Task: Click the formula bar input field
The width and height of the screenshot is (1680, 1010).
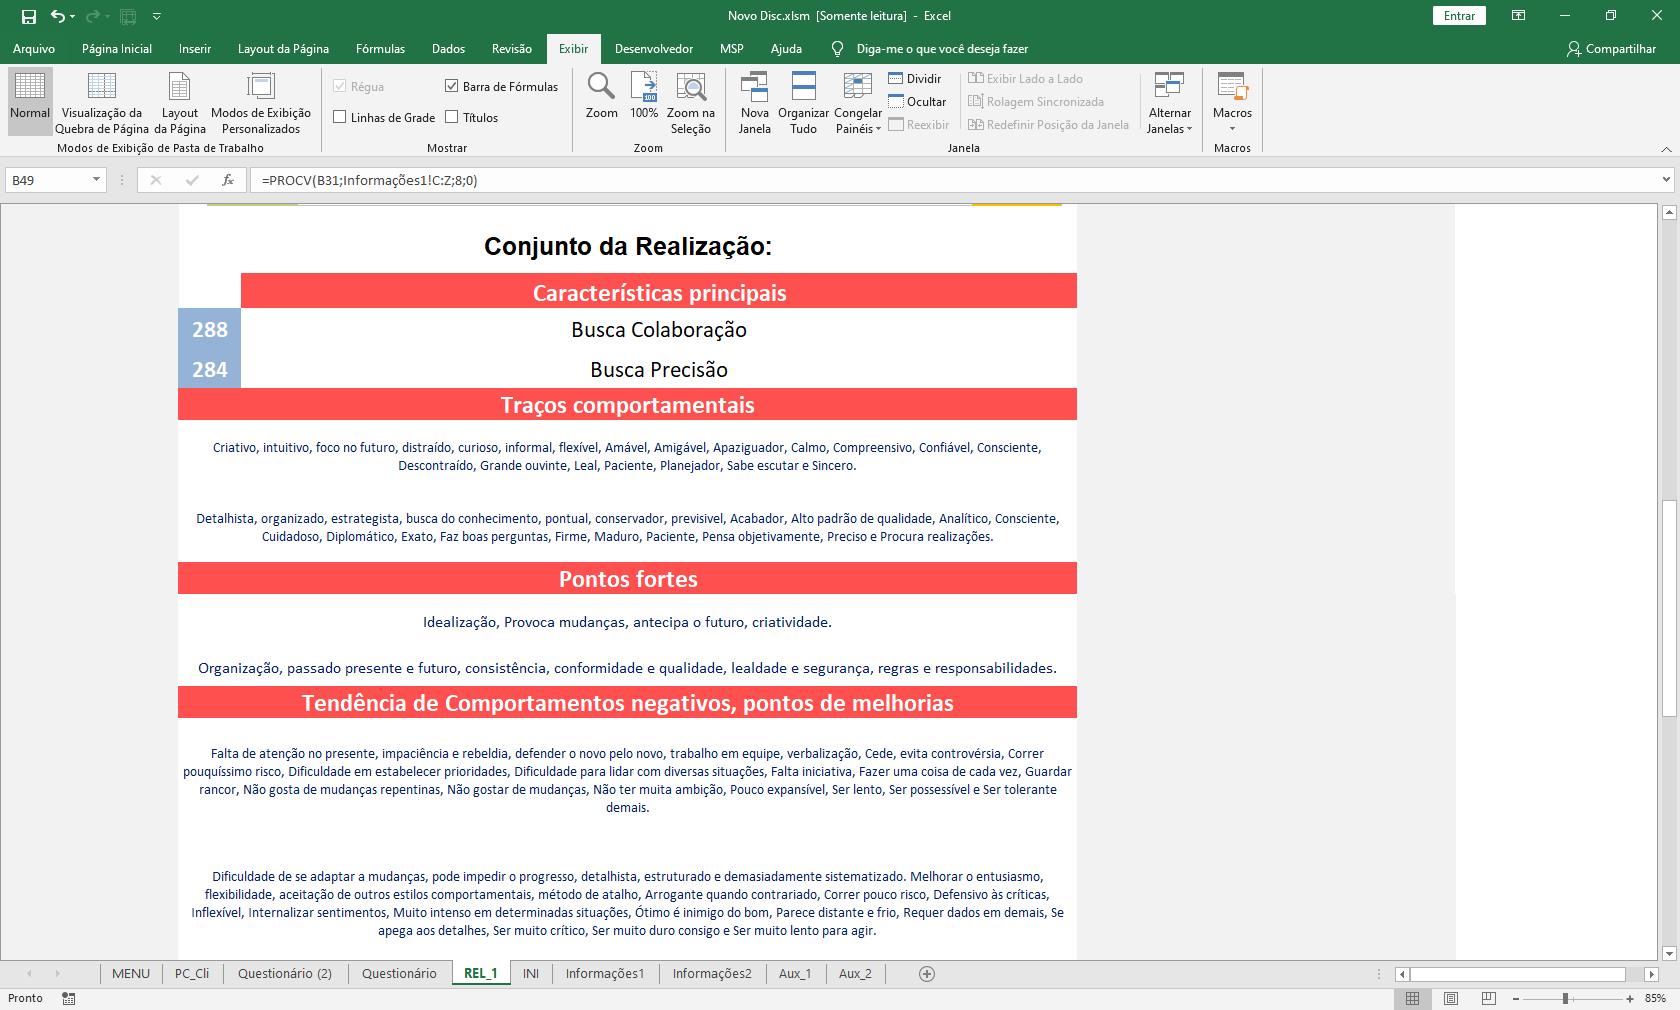Action: pyautogui.click(x=955, y=180)
